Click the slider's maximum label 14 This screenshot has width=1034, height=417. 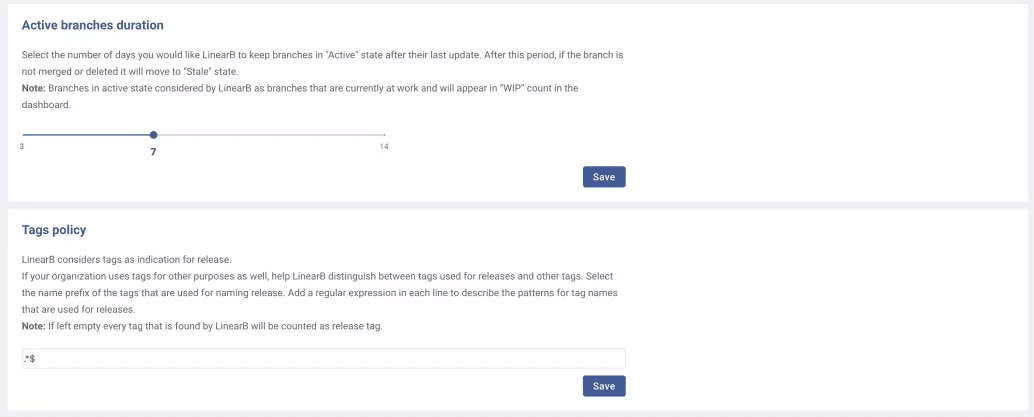384,147
